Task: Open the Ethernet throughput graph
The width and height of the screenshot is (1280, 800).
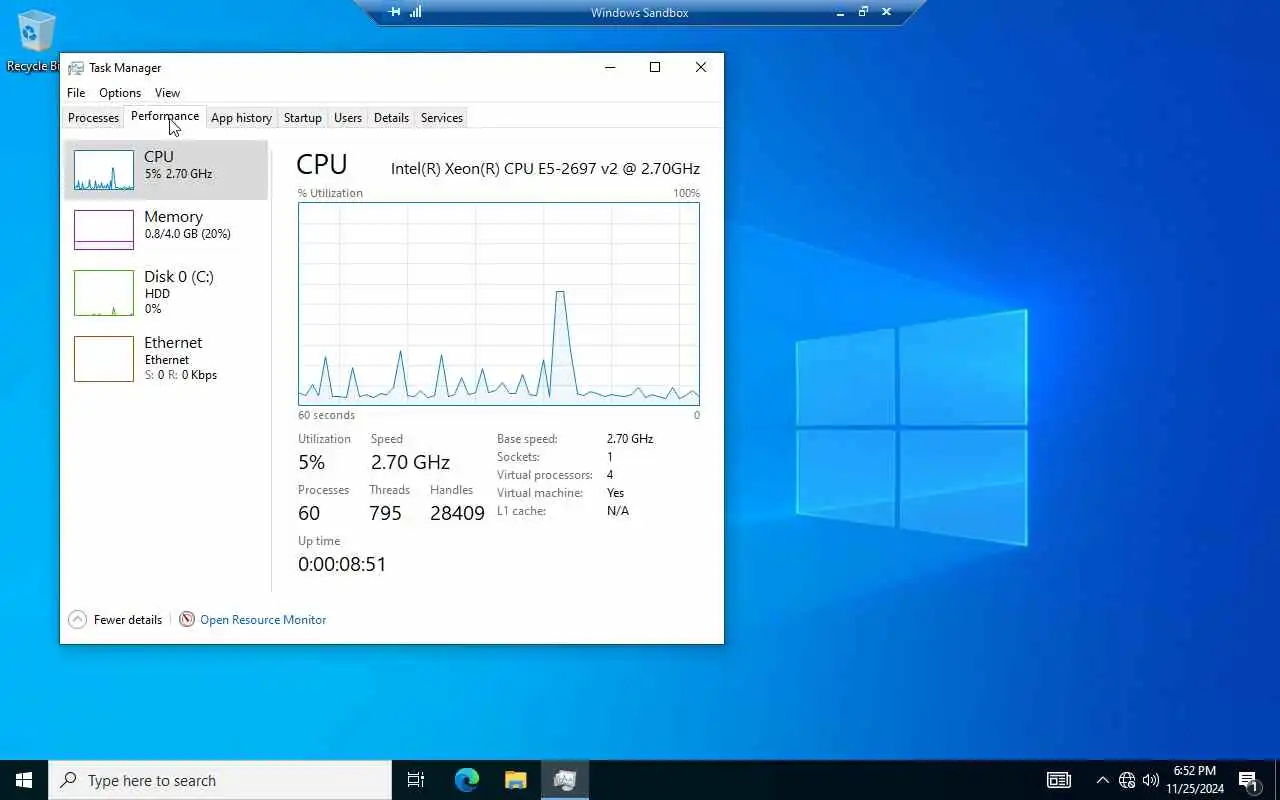Action: tap(104, 359)
